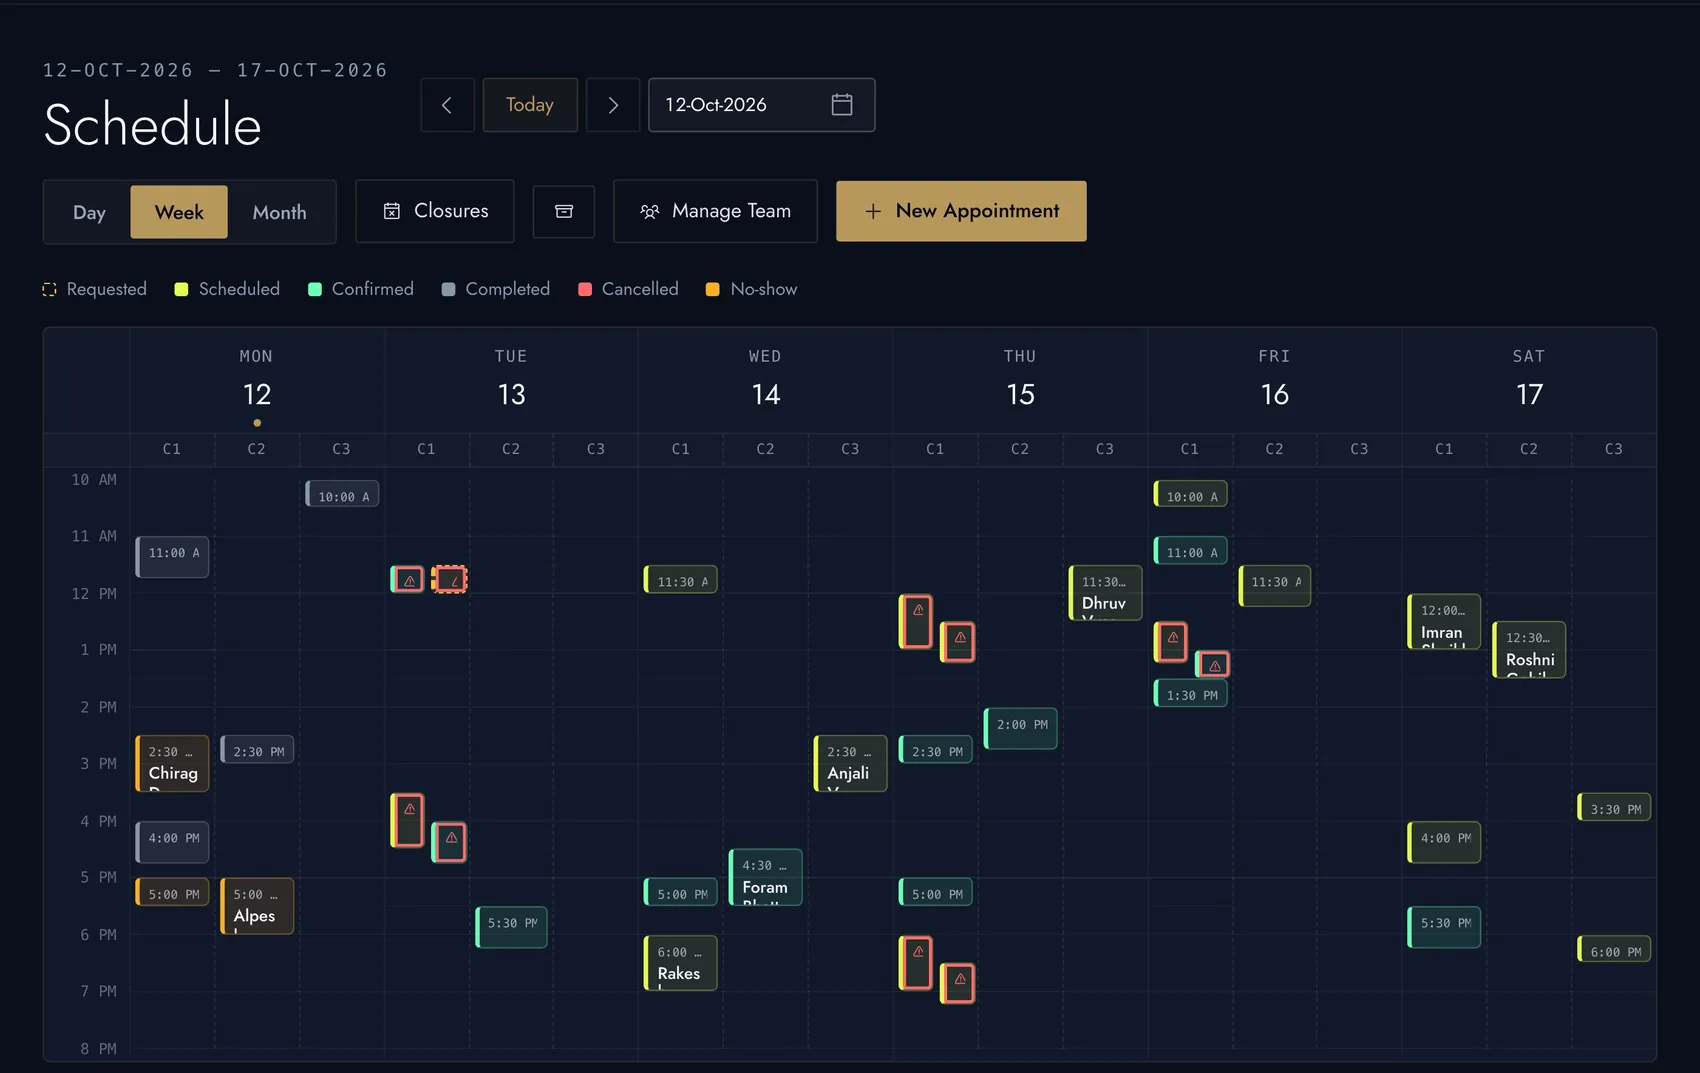The height and width of the screenshot is (1073, 1700).
Task: Open Anjali's 2:30 appointment on Wednesday
Action: coord(850,764)
